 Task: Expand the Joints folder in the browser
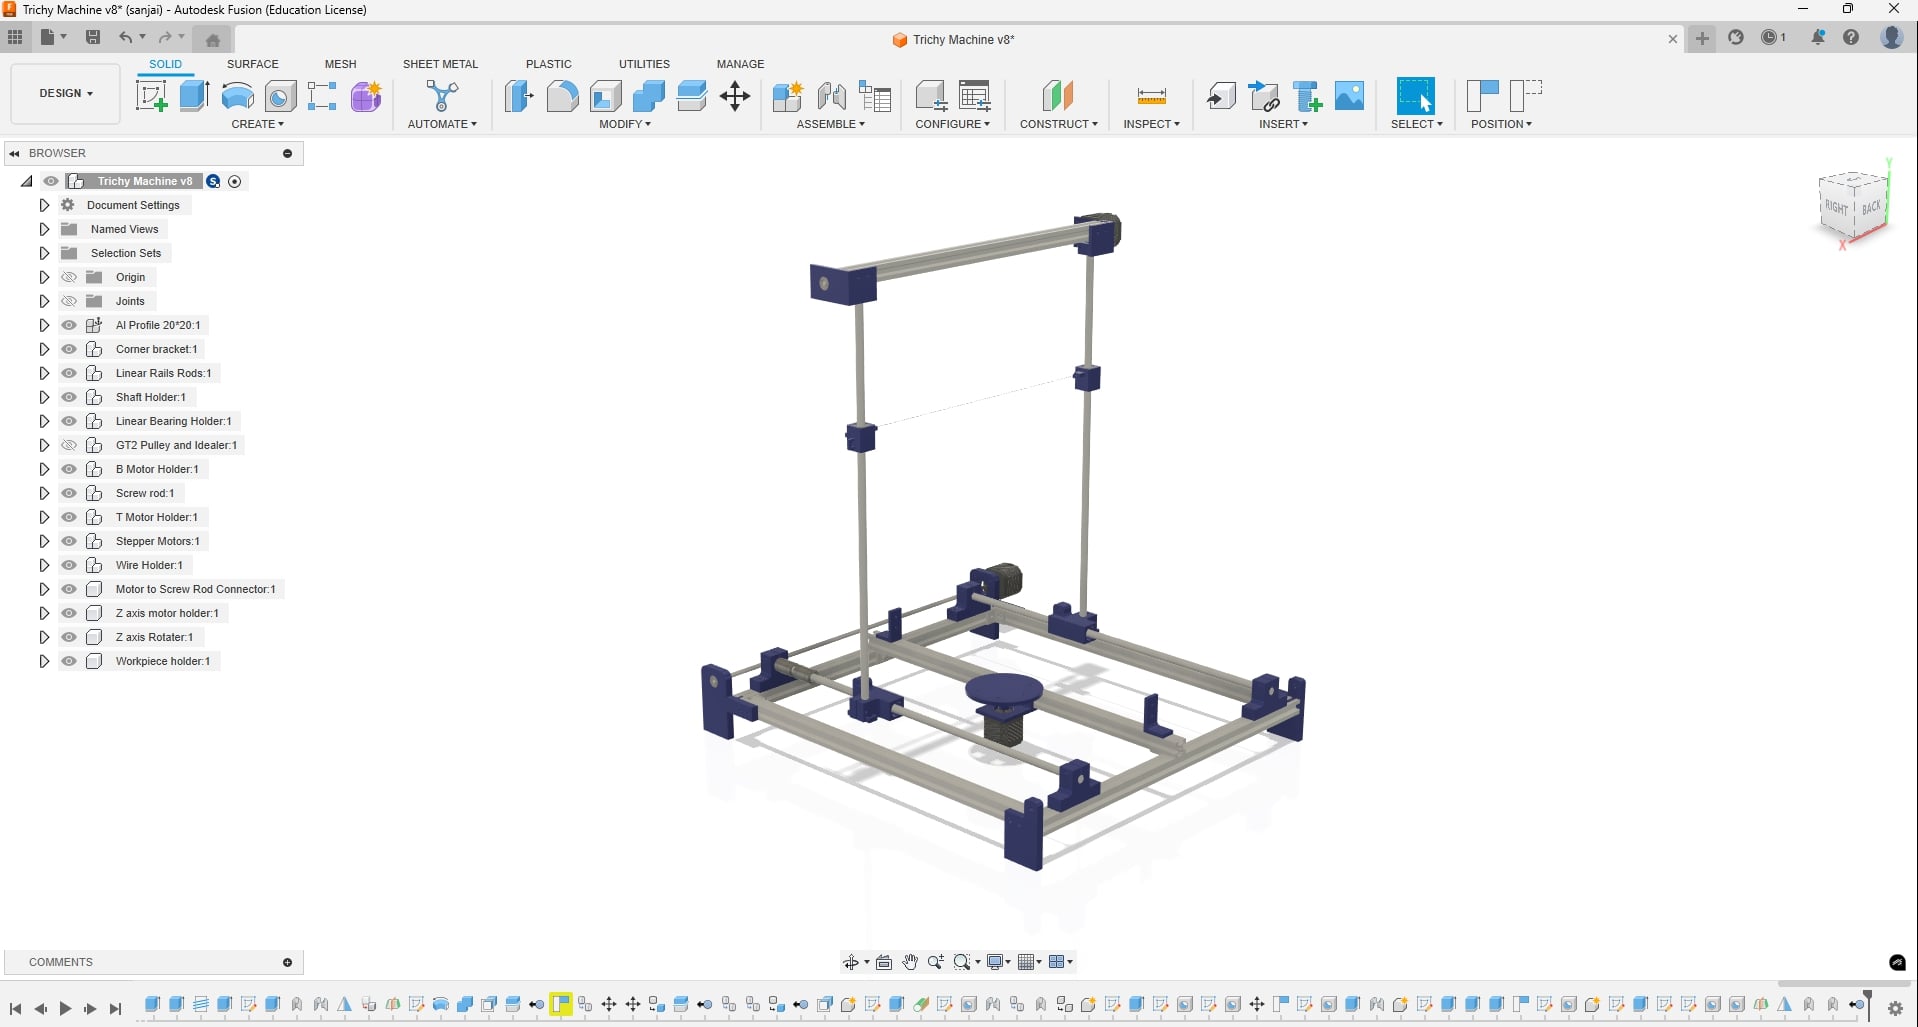43,301
